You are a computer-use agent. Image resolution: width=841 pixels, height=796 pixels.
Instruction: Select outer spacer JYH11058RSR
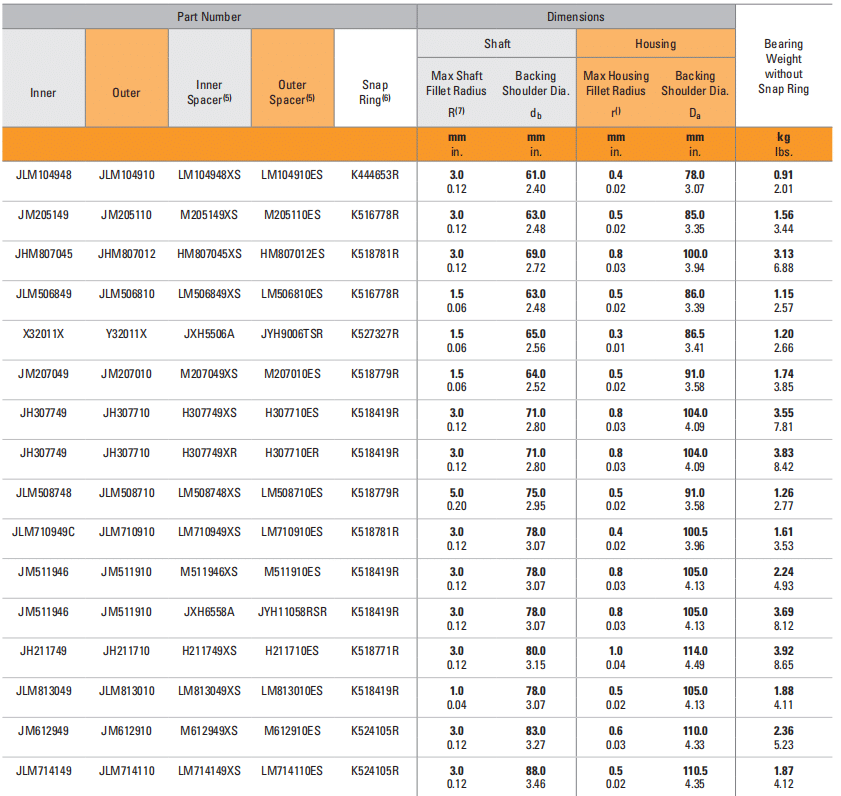[292, 612]
